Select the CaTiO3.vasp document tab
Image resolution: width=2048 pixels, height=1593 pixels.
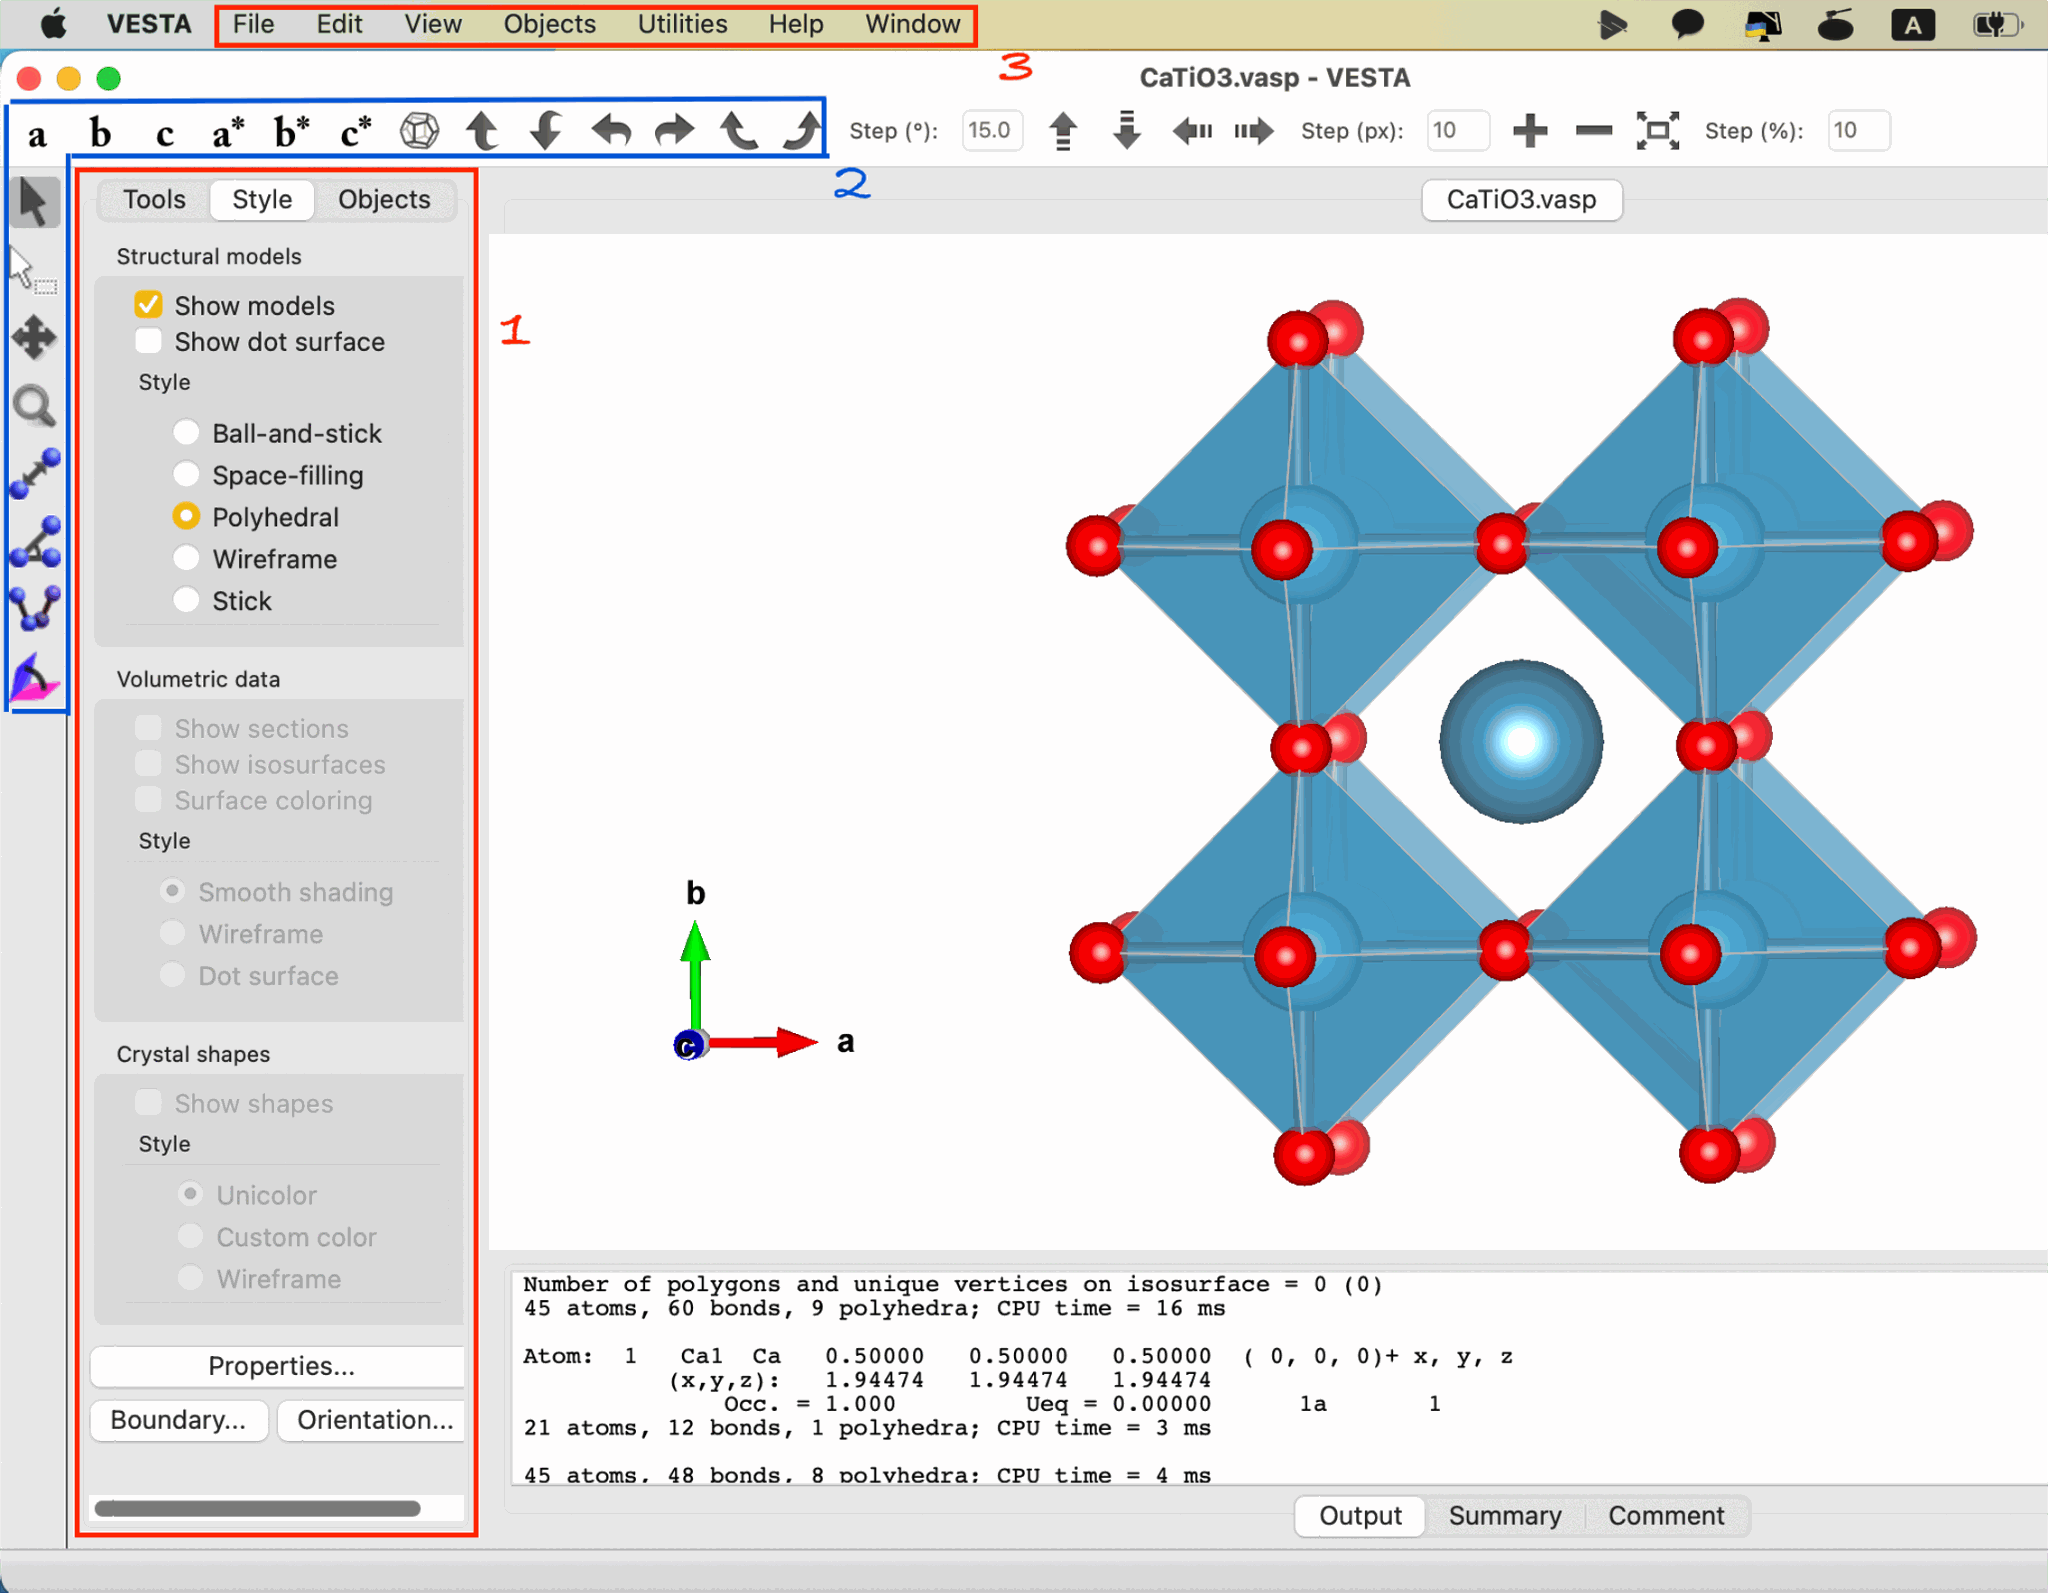(x=1521, y=199)
